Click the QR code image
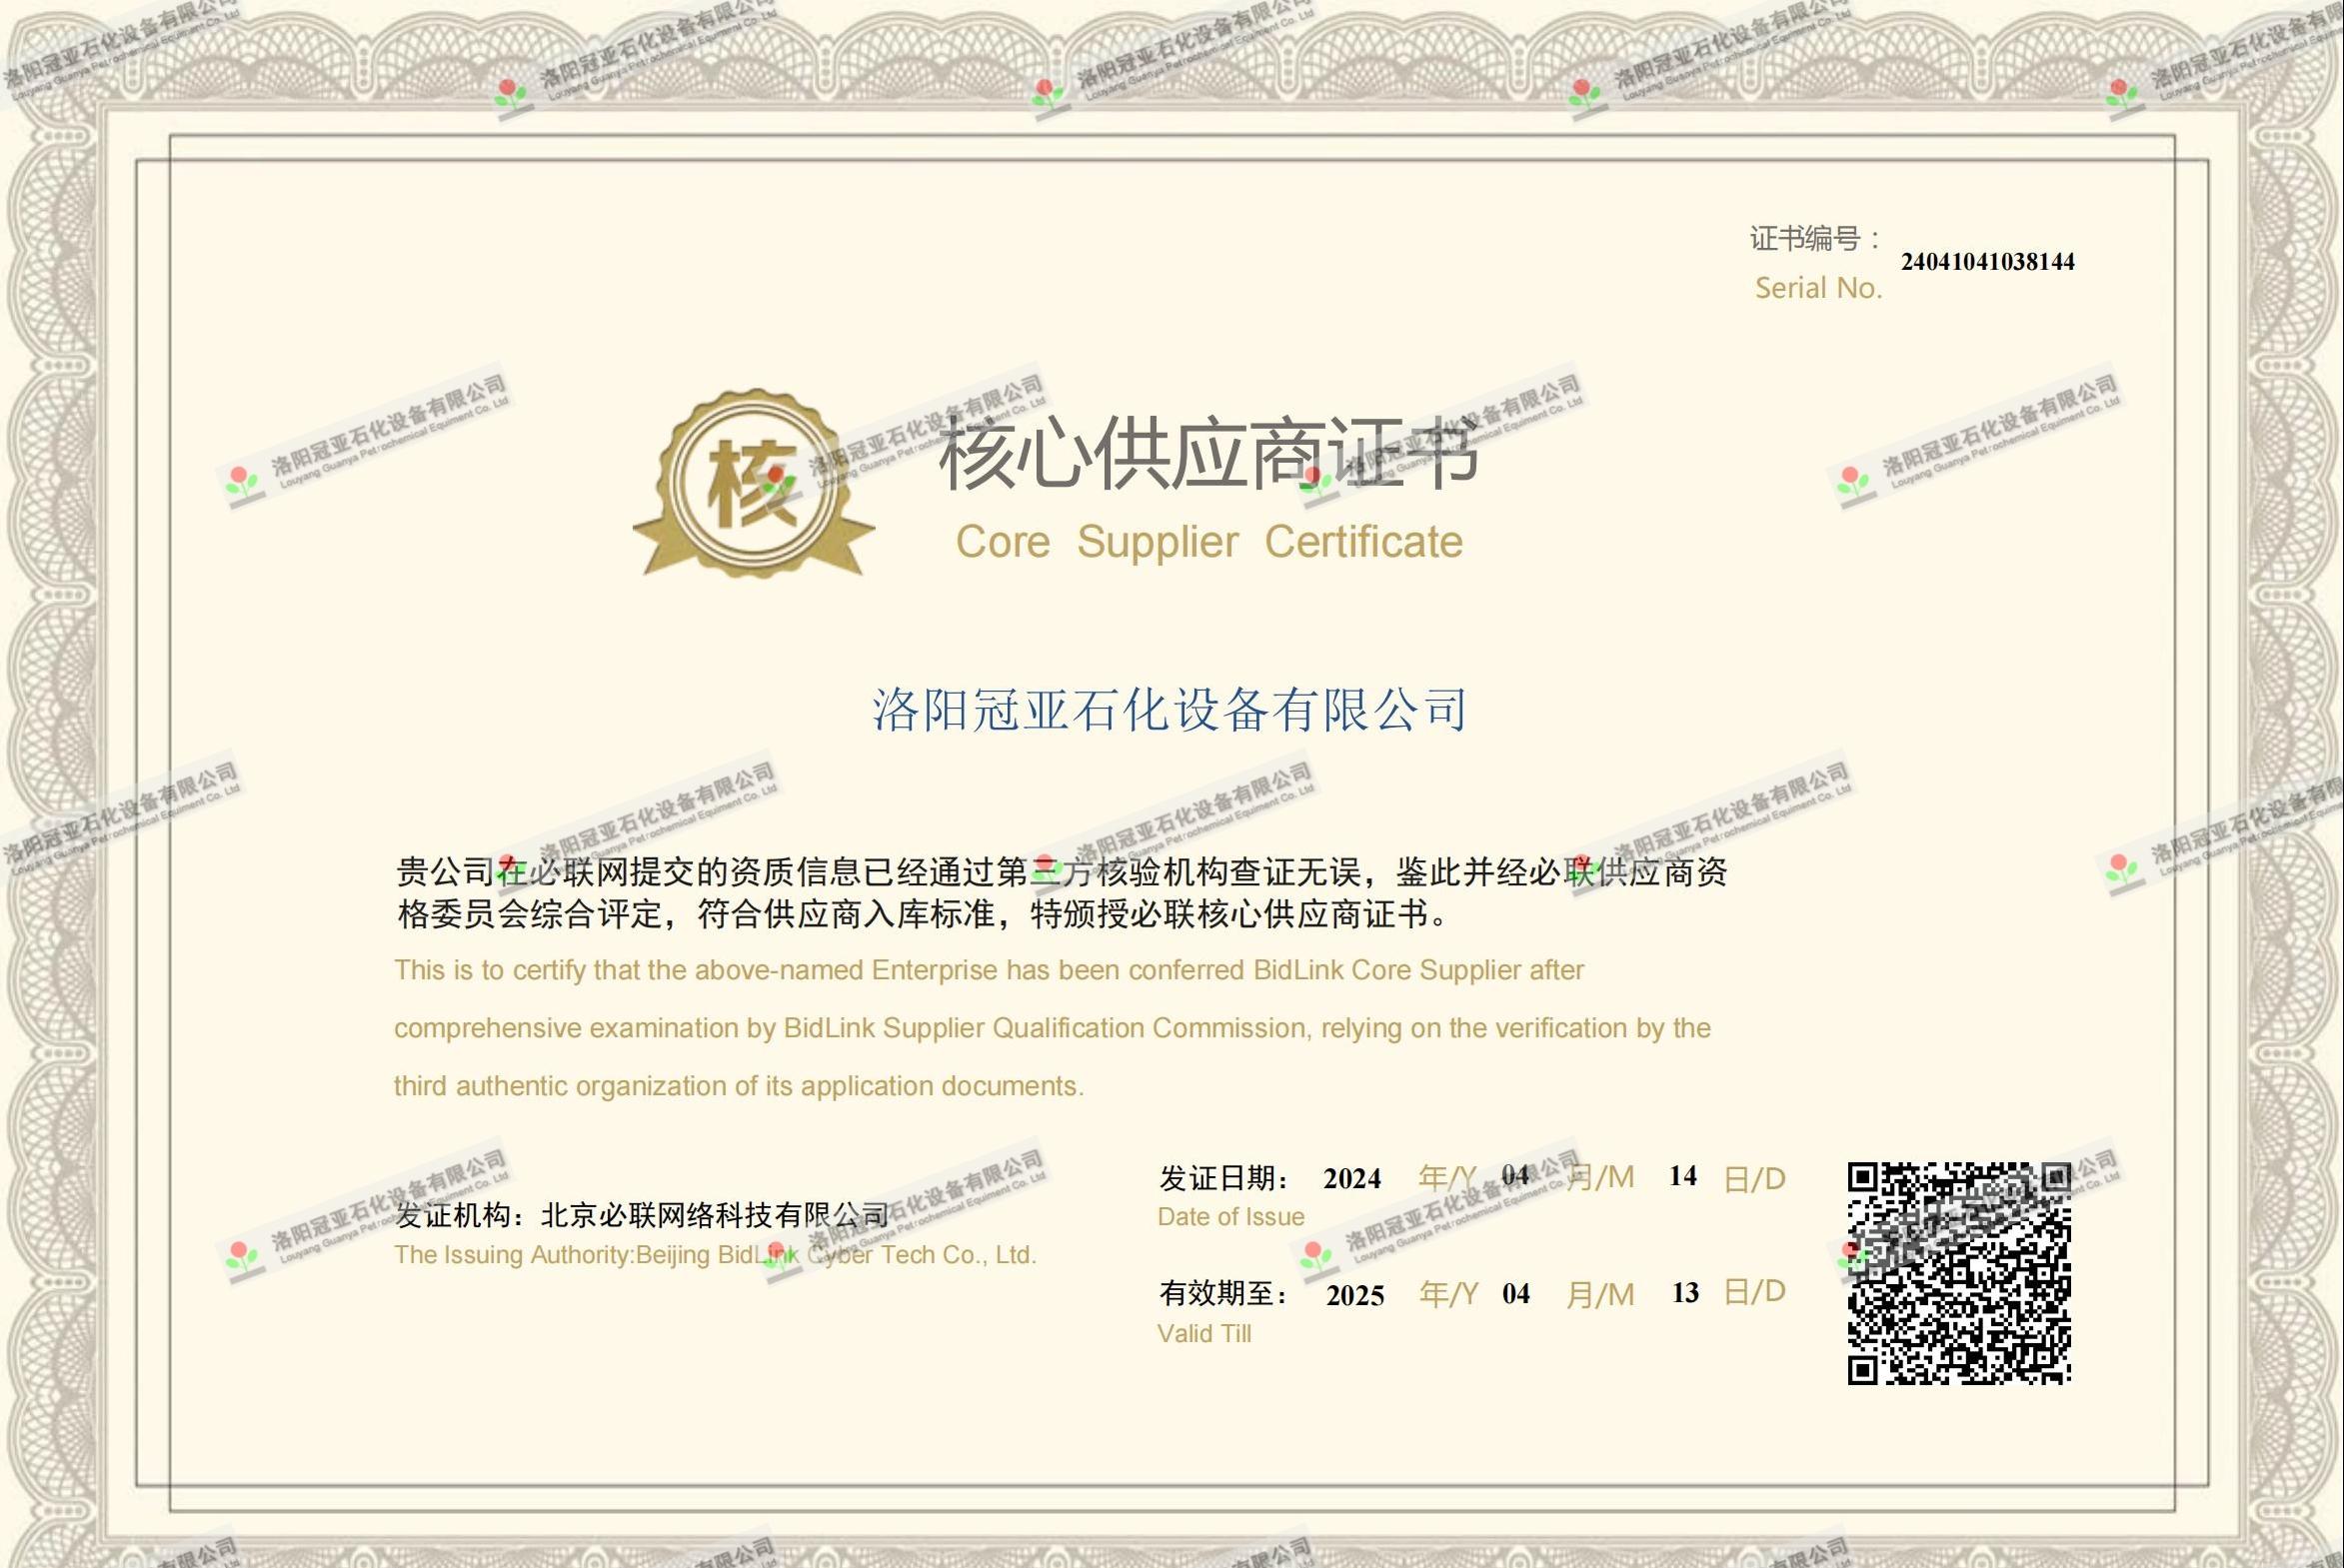The image size is (2344, 1568). coord(1959,1273)
